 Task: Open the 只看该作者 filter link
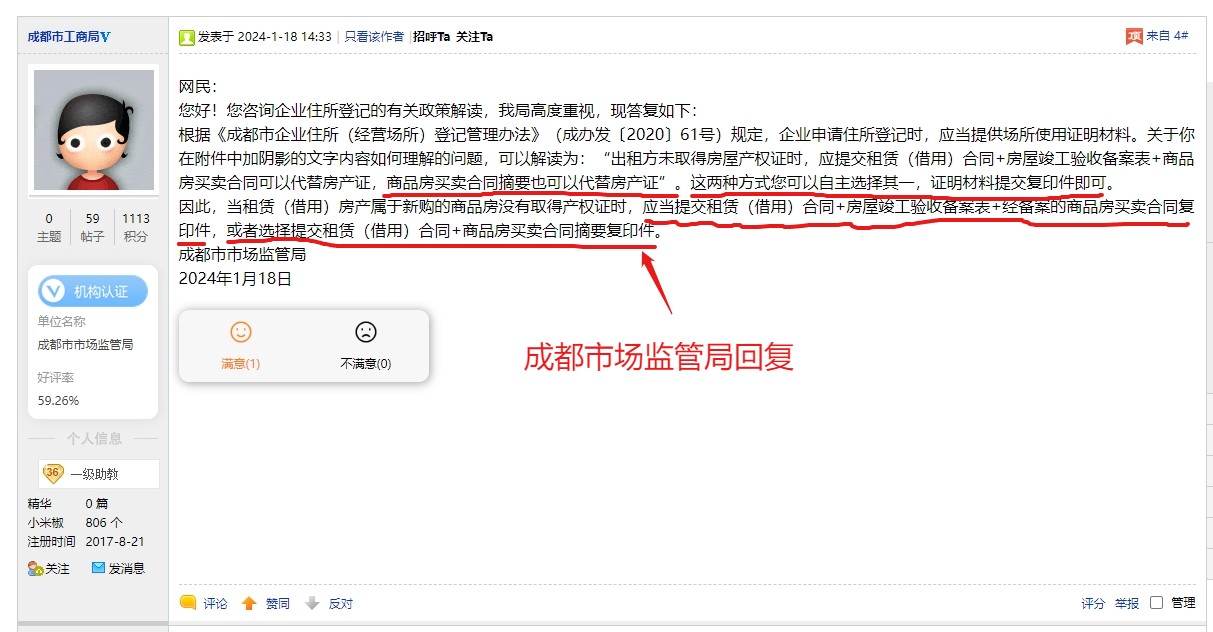pos(374,36)
